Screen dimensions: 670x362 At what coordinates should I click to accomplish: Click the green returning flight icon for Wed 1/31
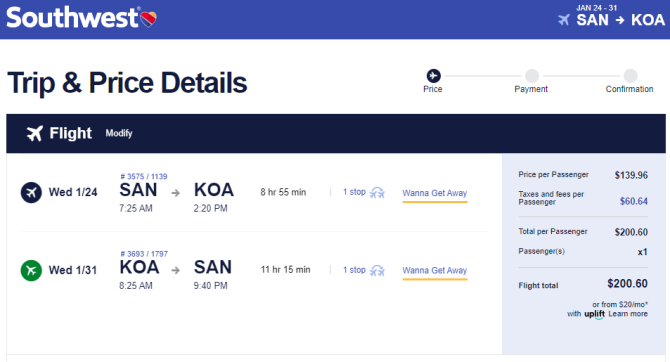click(x=31, y=270)
